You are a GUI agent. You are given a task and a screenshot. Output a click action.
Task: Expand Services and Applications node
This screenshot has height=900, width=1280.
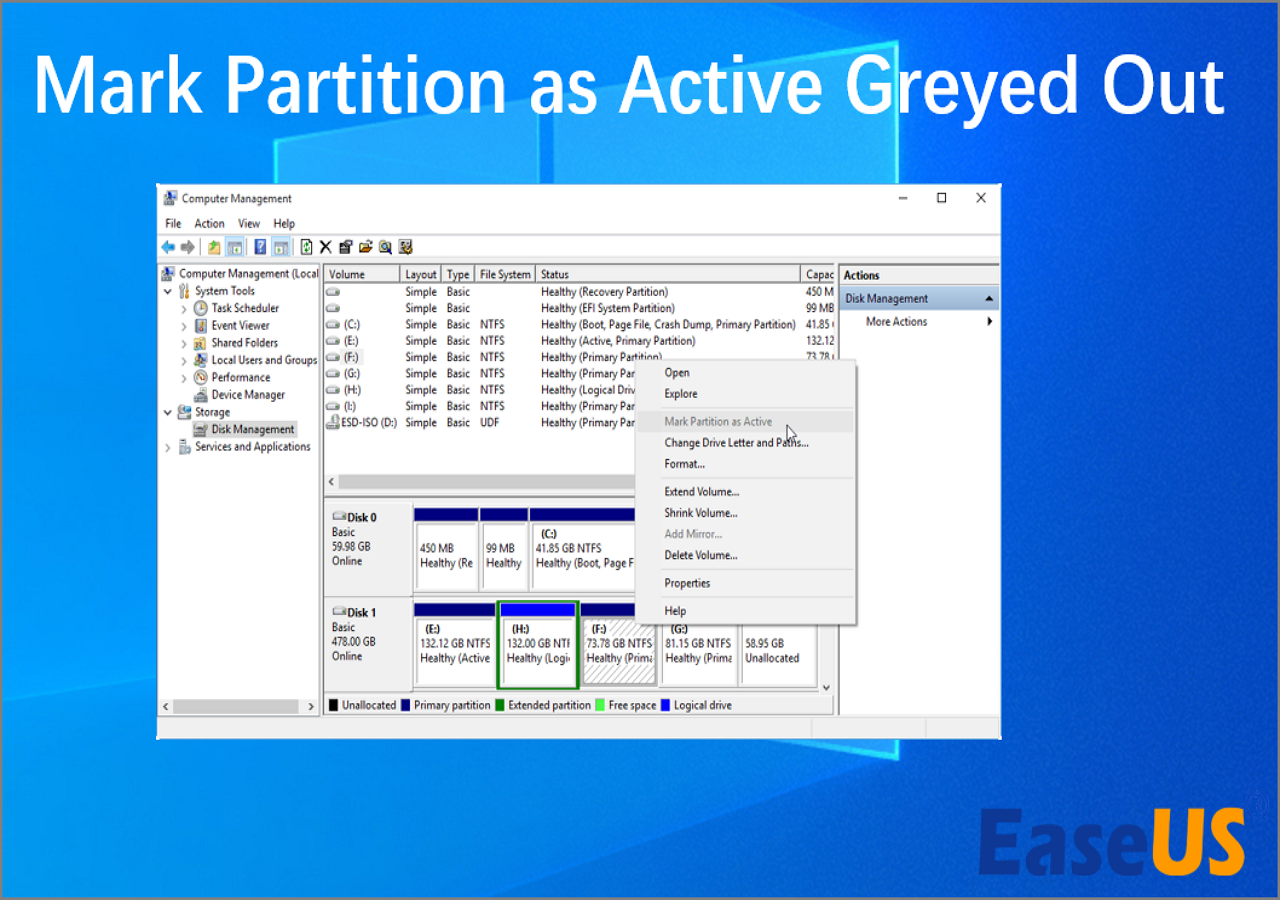tap(168, 448)
